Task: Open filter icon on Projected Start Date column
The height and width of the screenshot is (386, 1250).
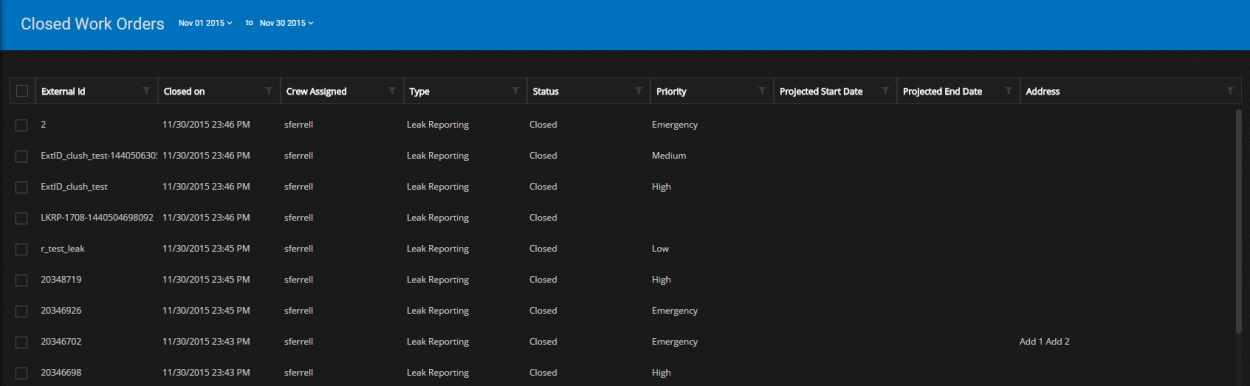Action: coord(884,91)
